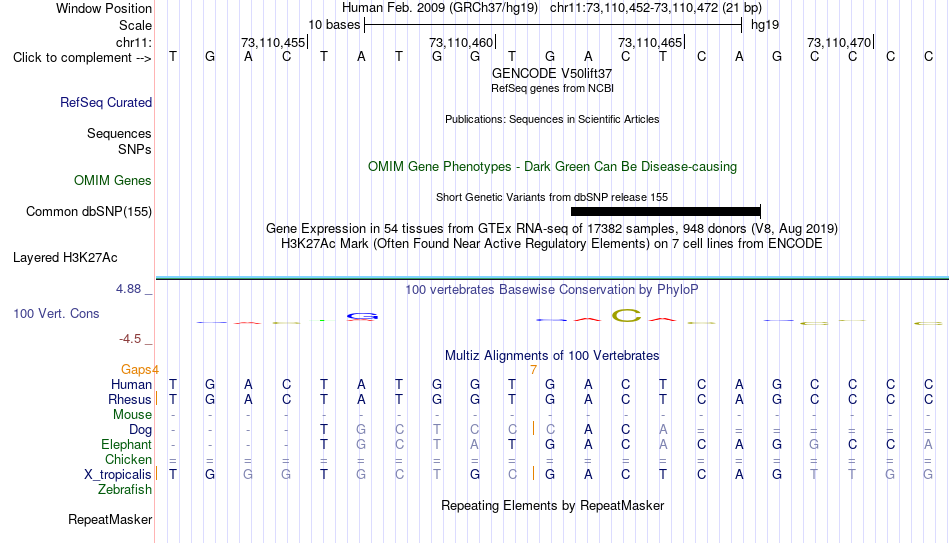Click the OMIM Gene Phenotypes green title
This screenshot has width=950, height=543.
tap(552, 167)
